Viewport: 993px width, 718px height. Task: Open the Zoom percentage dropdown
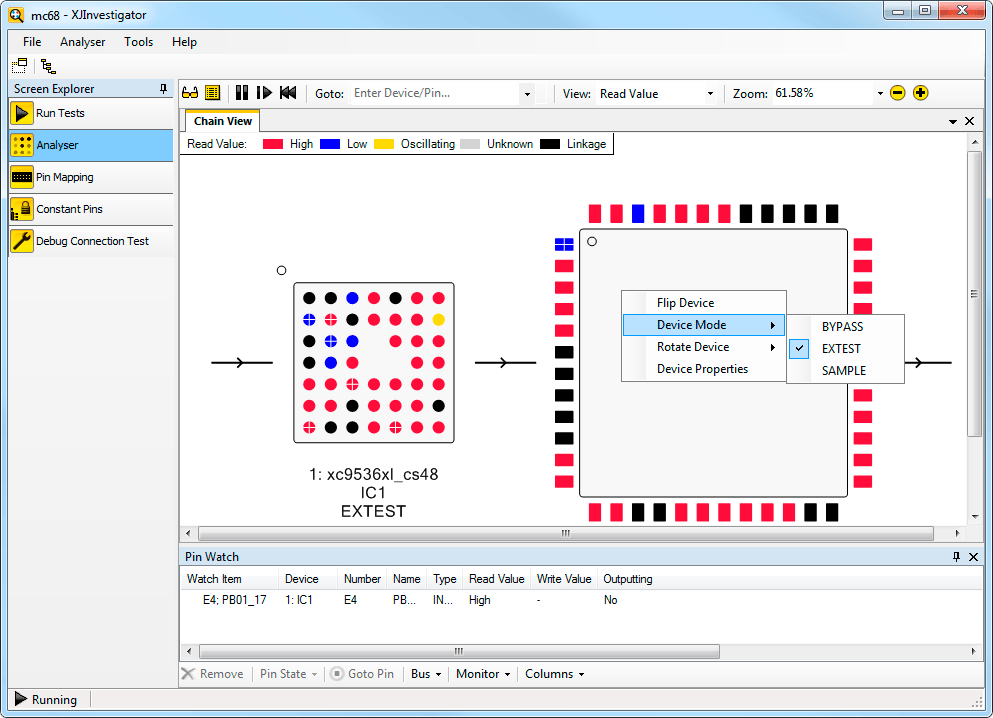click(880, 94)
